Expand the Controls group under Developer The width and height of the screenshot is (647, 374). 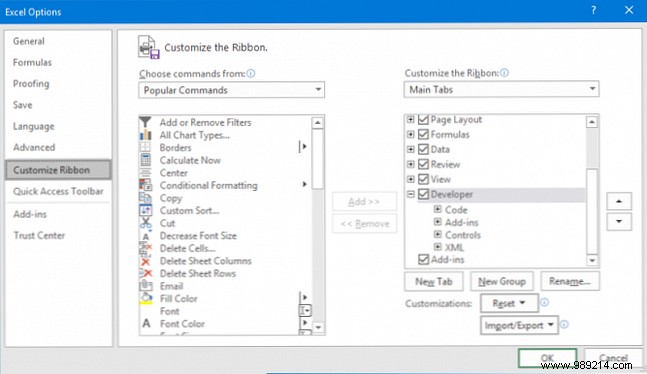[x=437, y=234]
